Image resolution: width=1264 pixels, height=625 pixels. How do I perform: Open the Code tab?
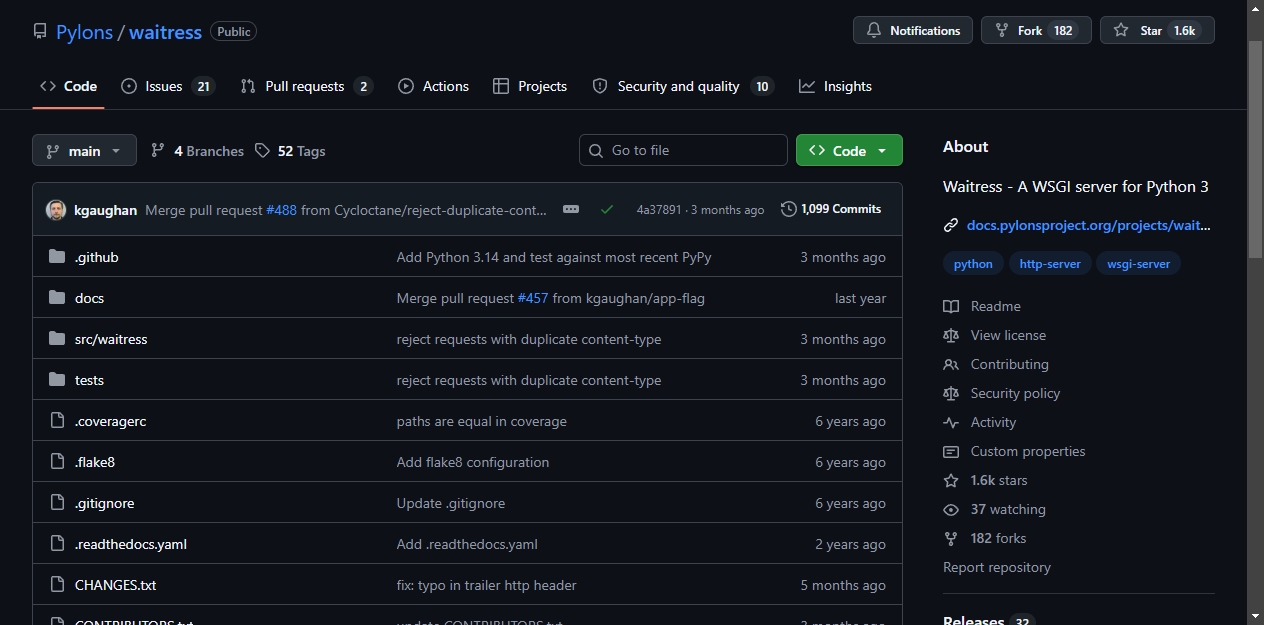coord(68,86)
